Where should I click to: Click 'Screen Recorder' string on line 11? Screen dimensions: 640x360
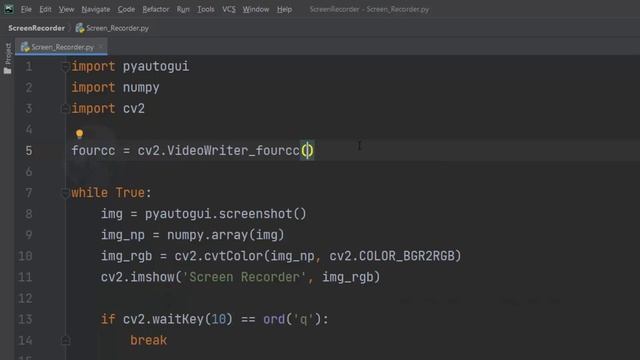coord(244,277)
